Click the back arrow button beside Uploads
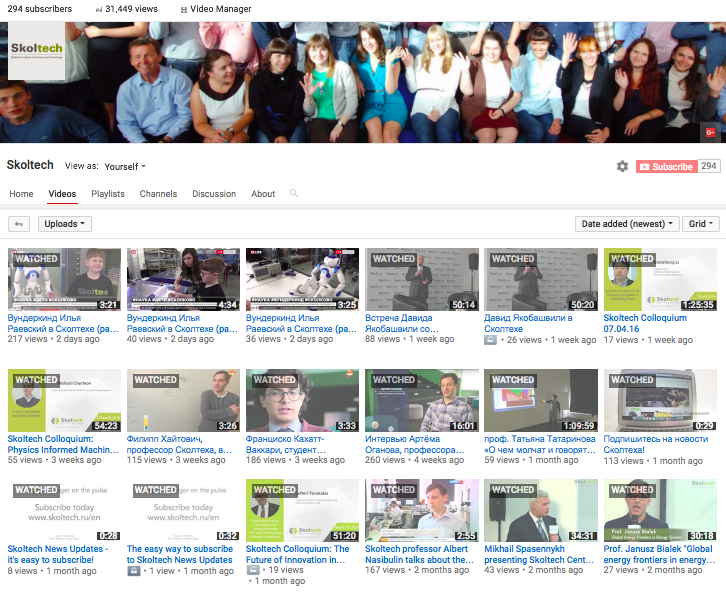This screenshot has width=726, height=598. coord(19,224)
